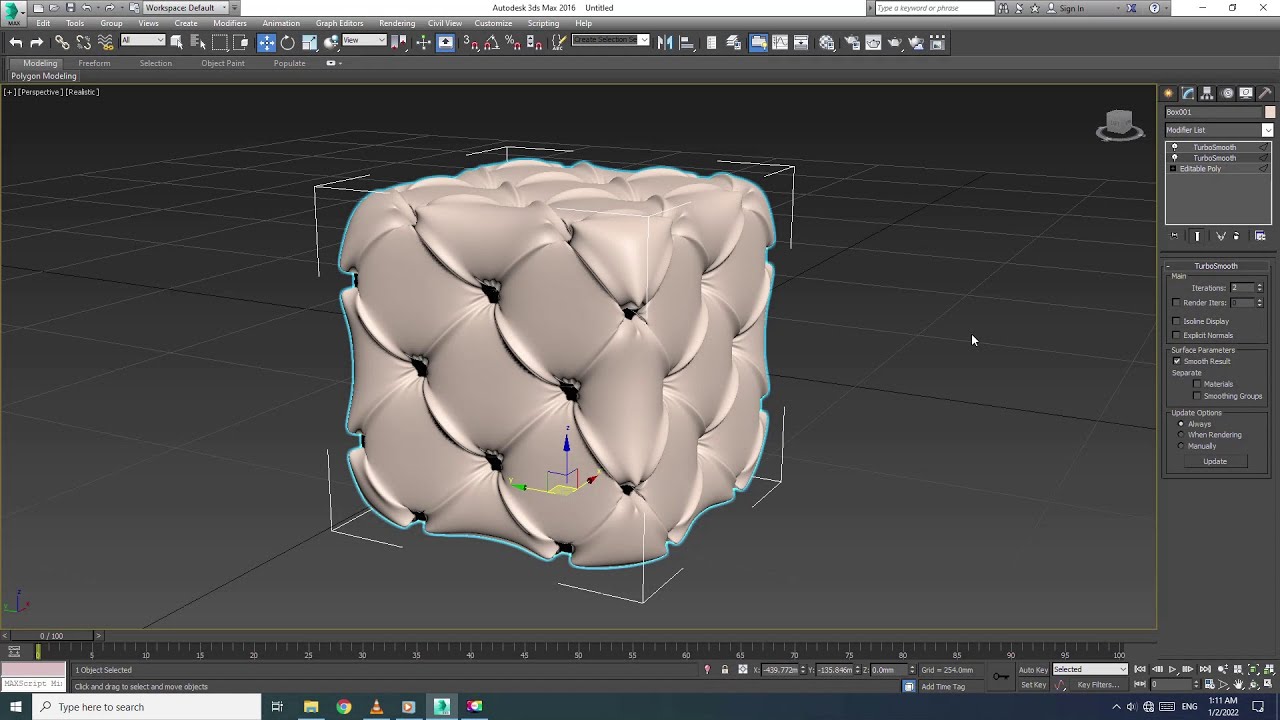Activate Bind to Space Warp tool
Viewport: 1280px width, 720px height.
106,42
